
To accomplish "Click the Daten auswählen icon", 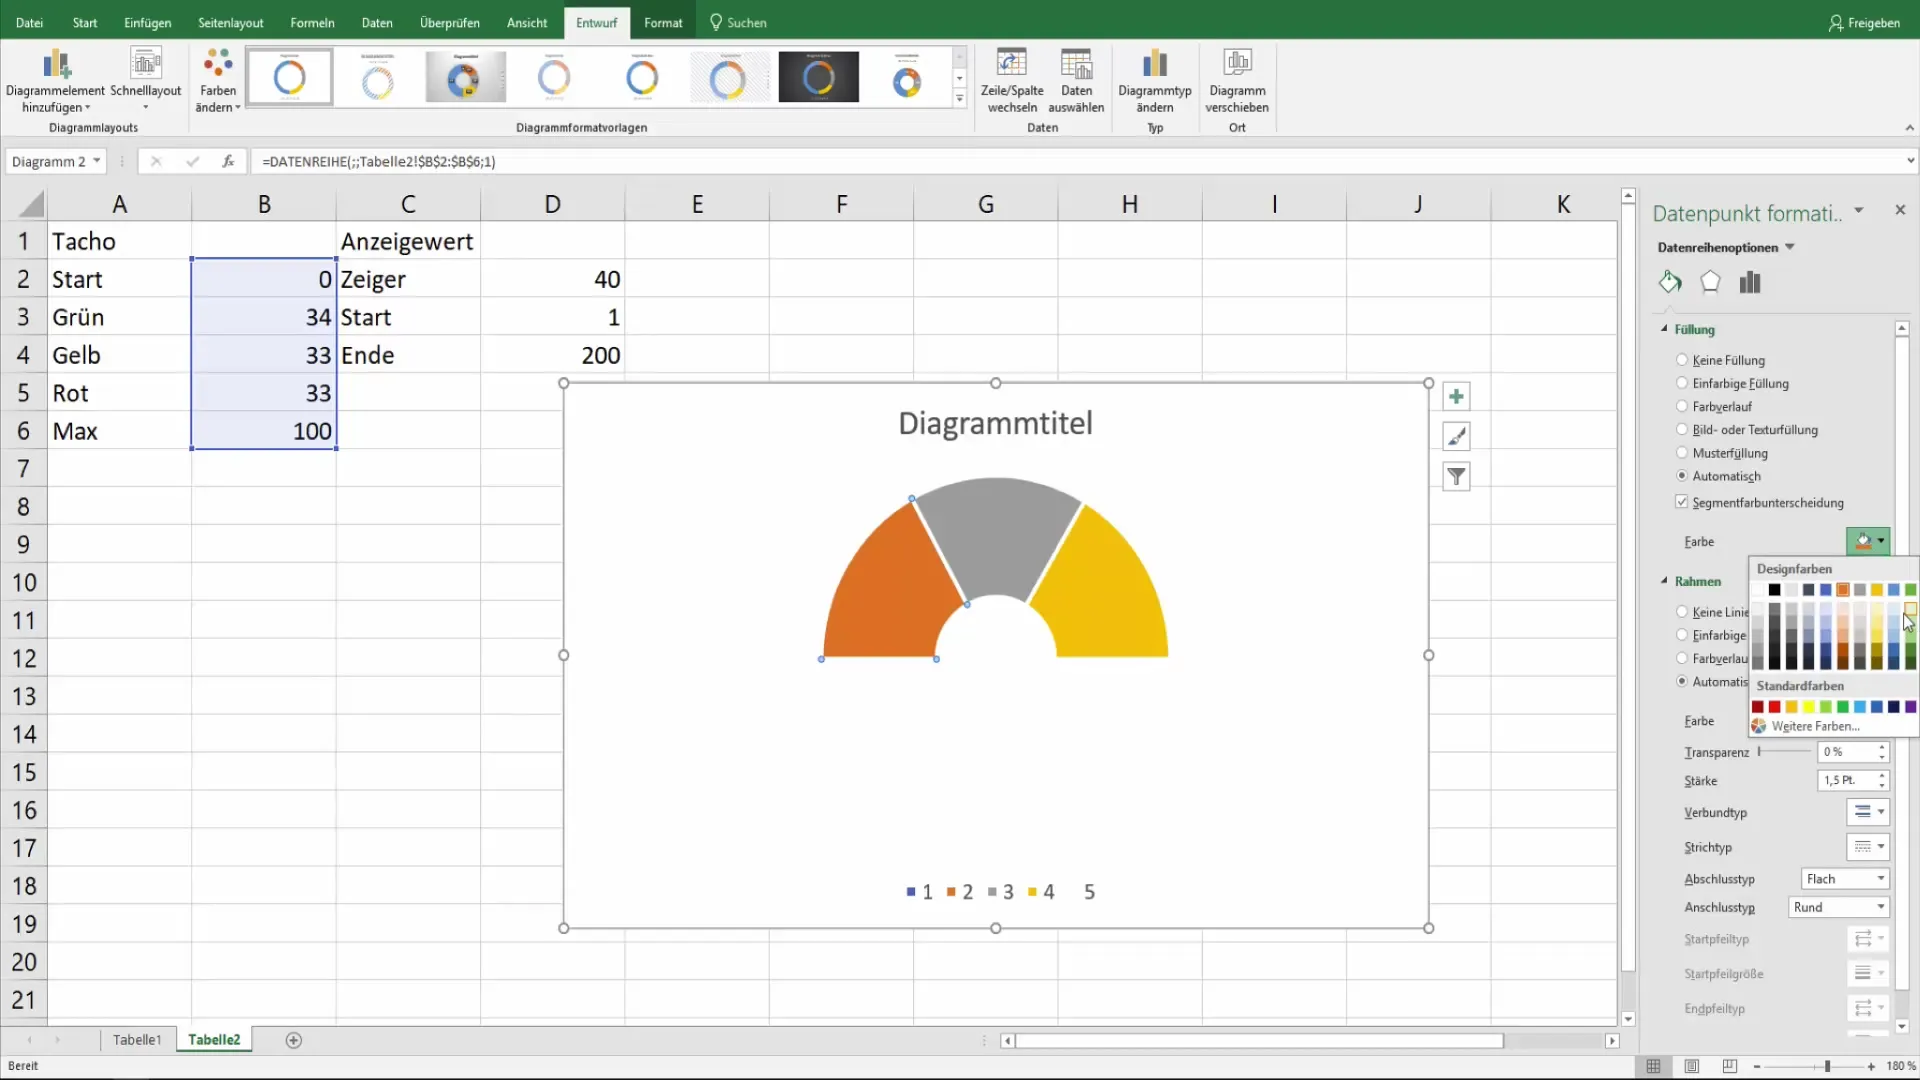I will click(1076, 64).
